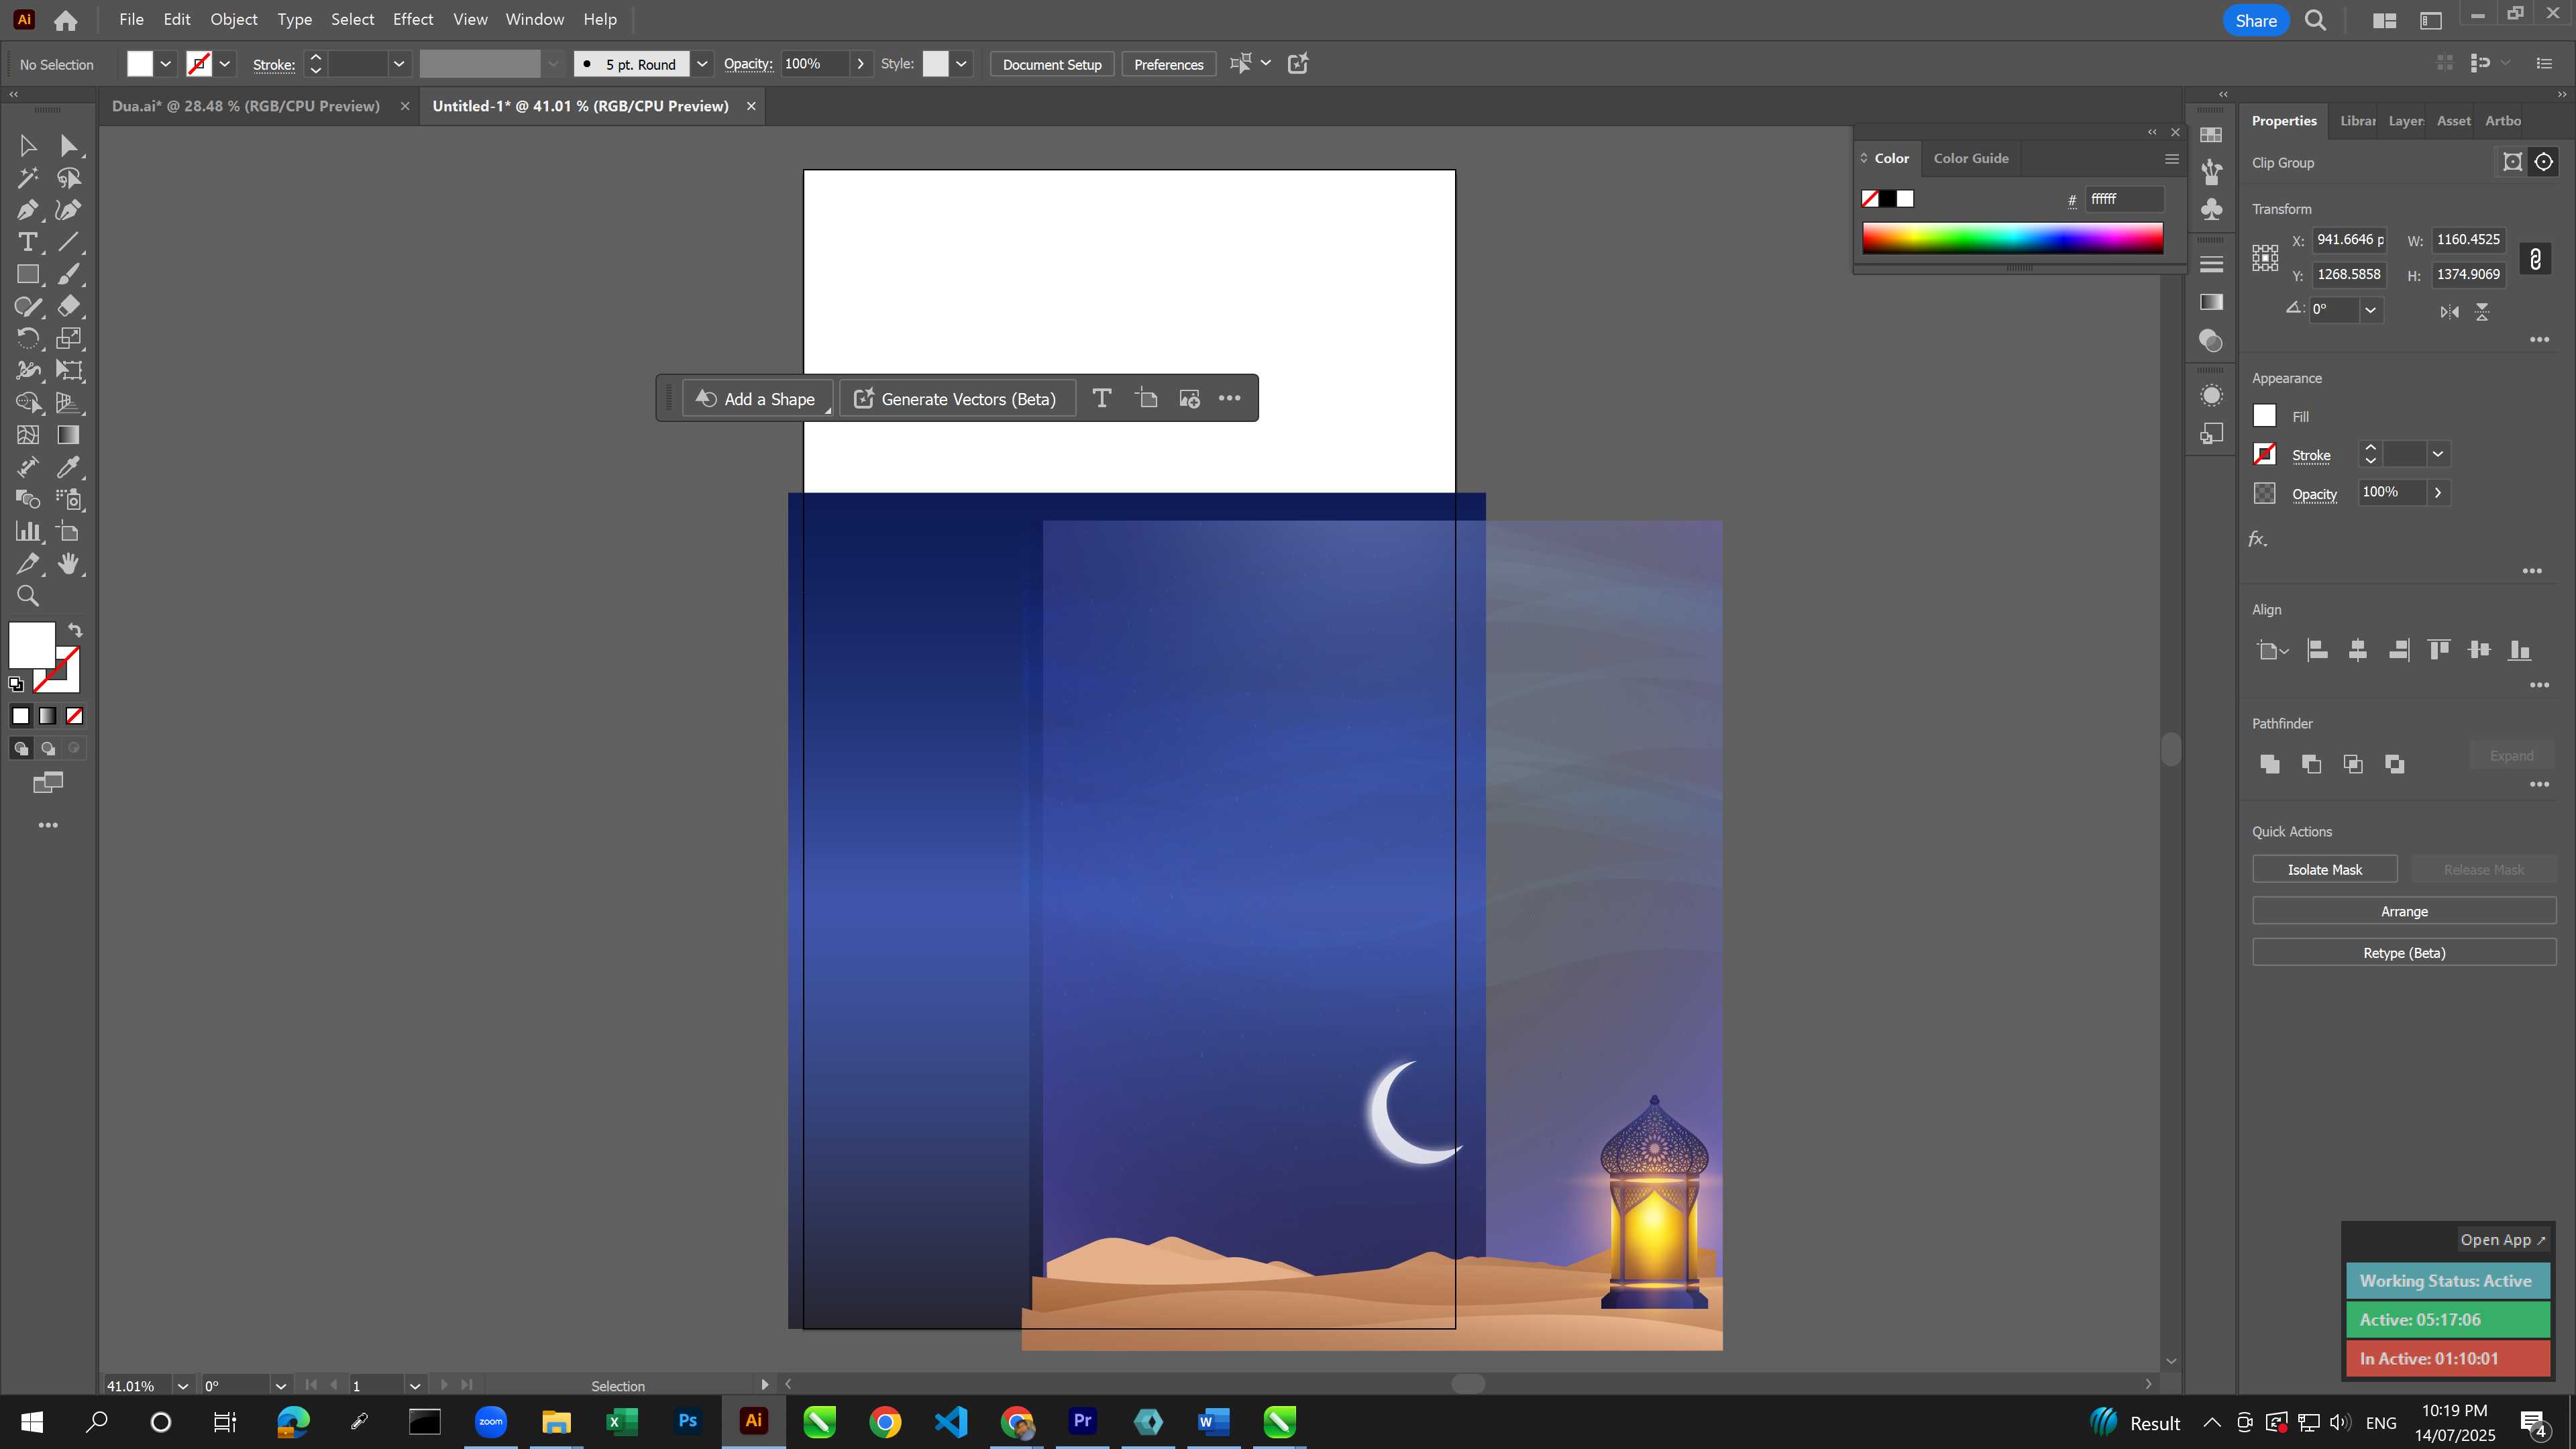The height and width of the screenshot is (1449, 2576).
Task: Click the Share button
Action: (x=2255, y=20)
